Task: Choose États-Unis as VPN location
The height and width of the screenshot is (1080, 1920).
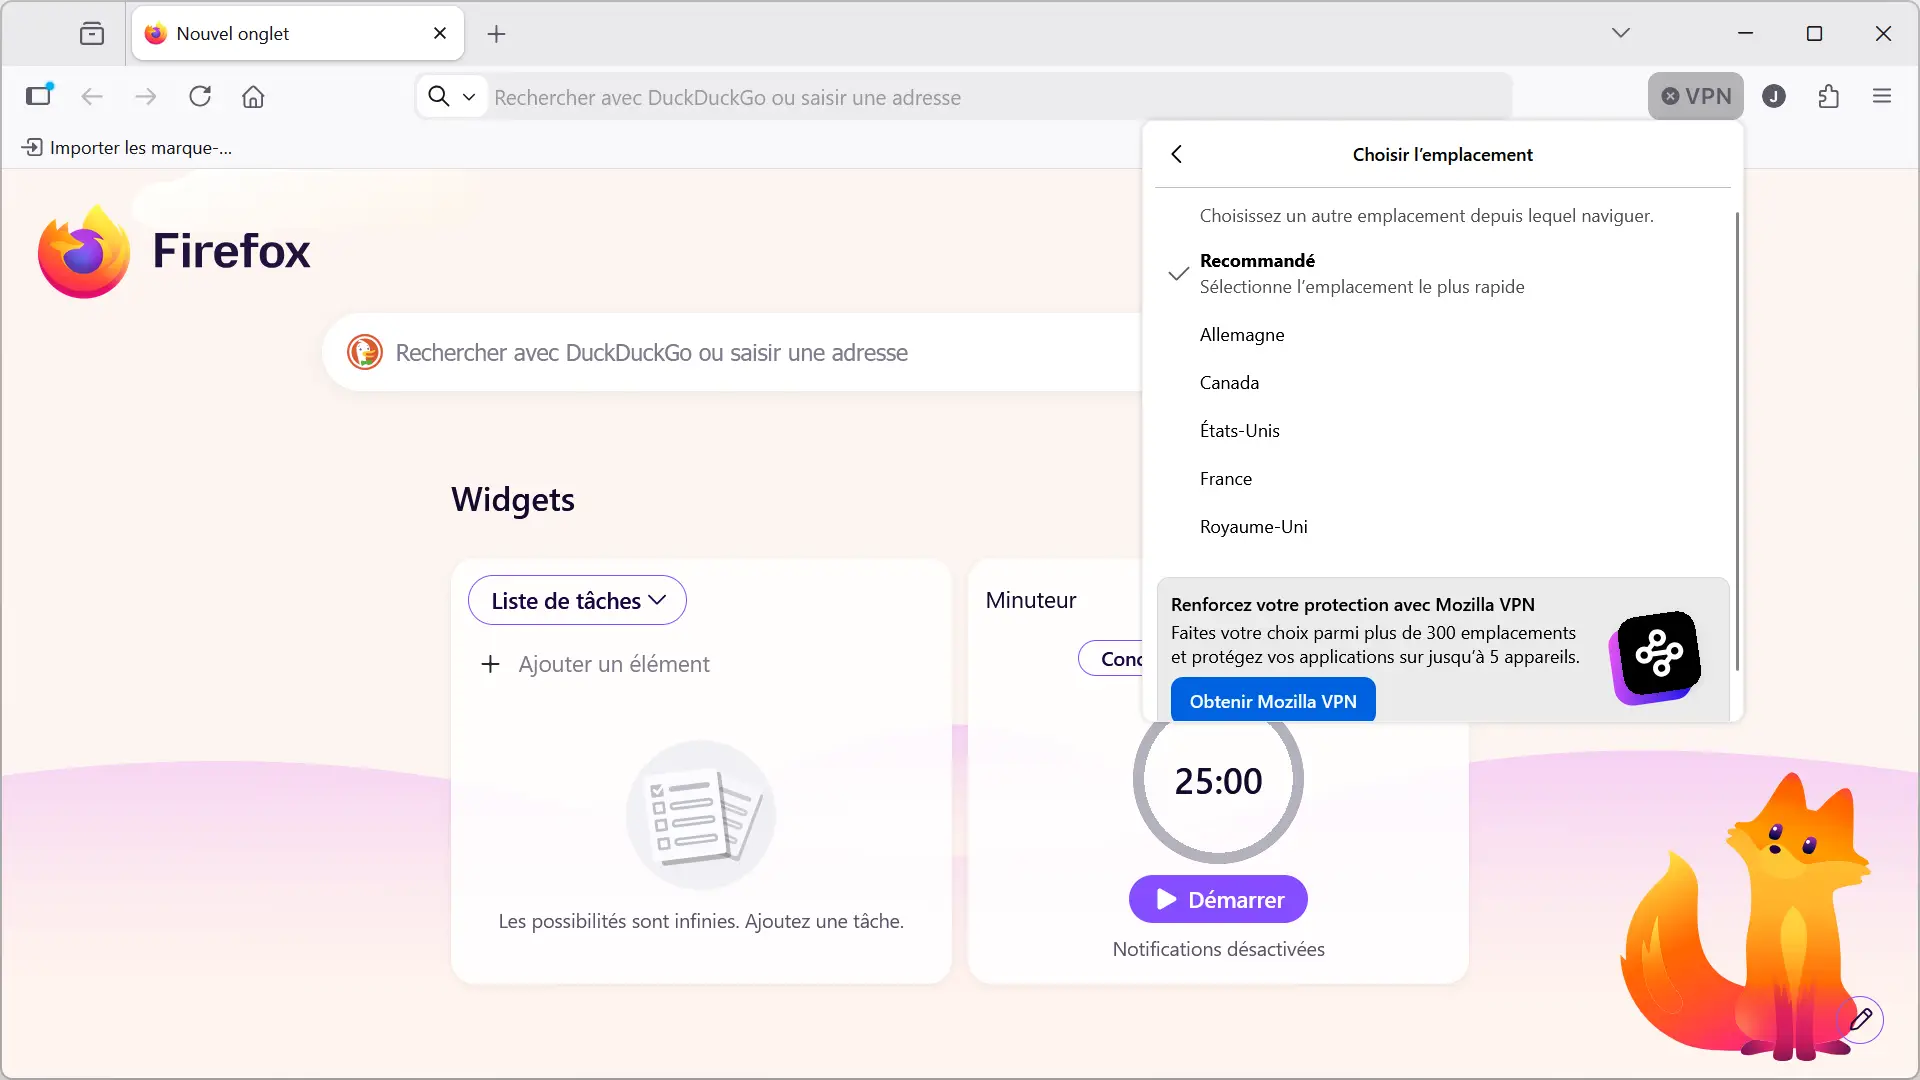Action: coord(1443,431)
